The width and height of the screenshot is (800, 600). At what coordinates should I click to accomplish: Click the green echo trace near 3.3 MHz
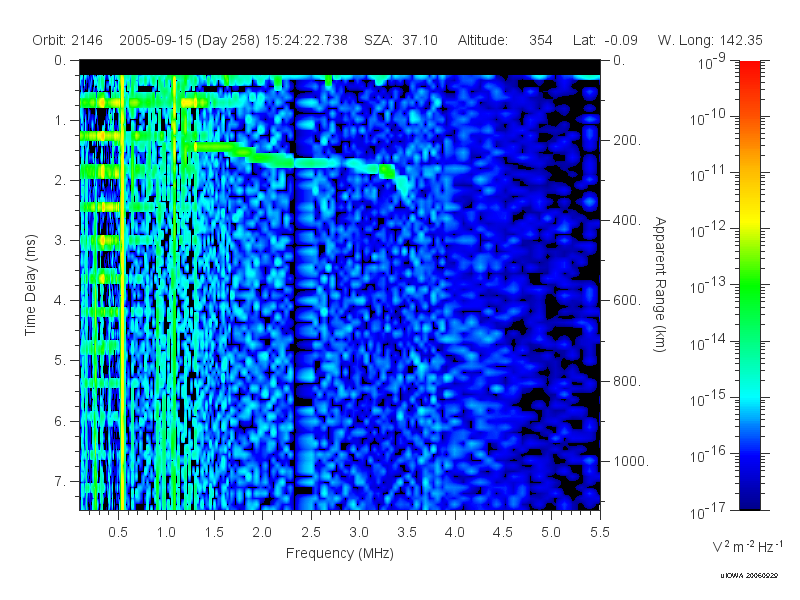(x=387, y=171)
